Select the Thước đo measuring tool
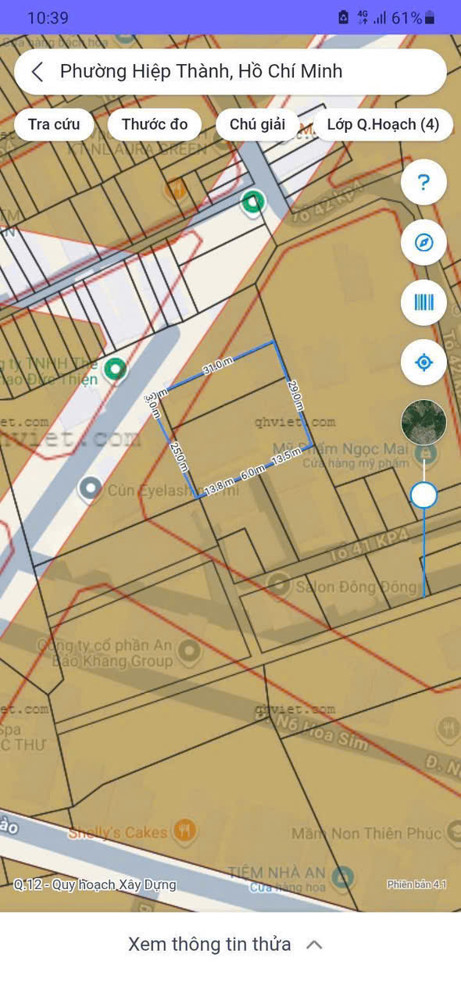 point(155,124)
